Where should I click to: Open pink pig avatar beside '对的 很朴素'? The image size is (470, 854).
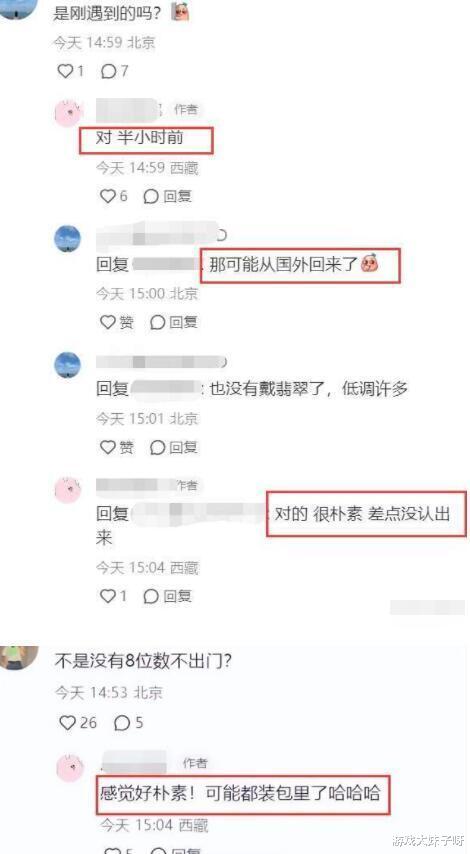pos(68,490)
